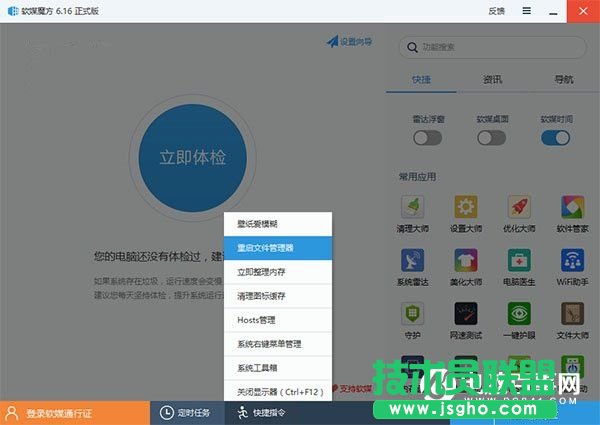
Task: Open 系统右键菜单管理 from the menu
Action: pyautogui.click(x=278, y=344)
